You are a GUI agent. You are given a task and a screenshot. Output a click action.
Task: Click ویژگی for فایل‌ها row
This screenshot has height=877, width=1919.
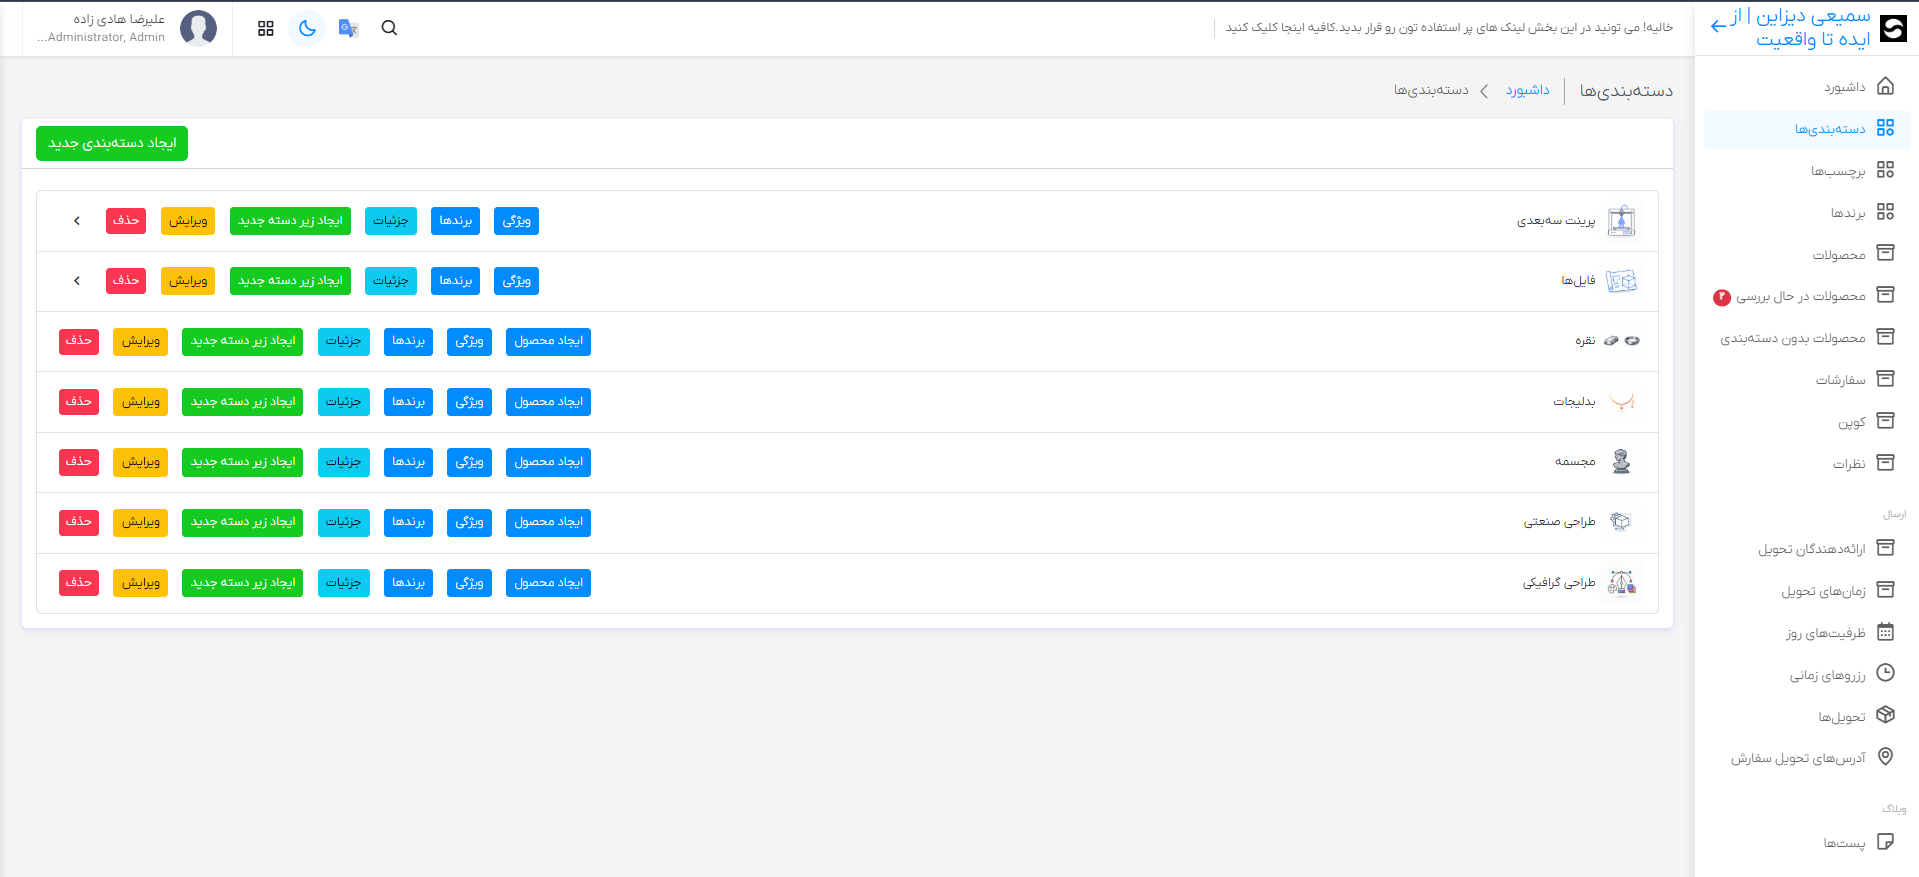pos(516,281)
